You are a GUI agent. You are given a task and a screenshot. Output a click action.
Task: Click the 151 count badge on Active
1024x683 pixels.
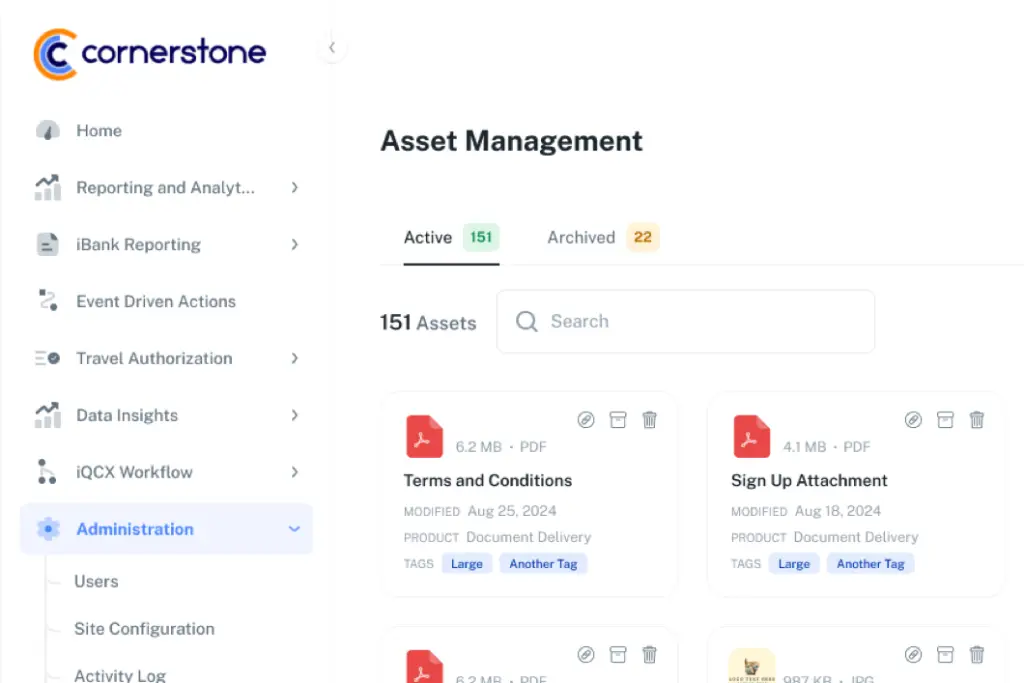(481, 237)
